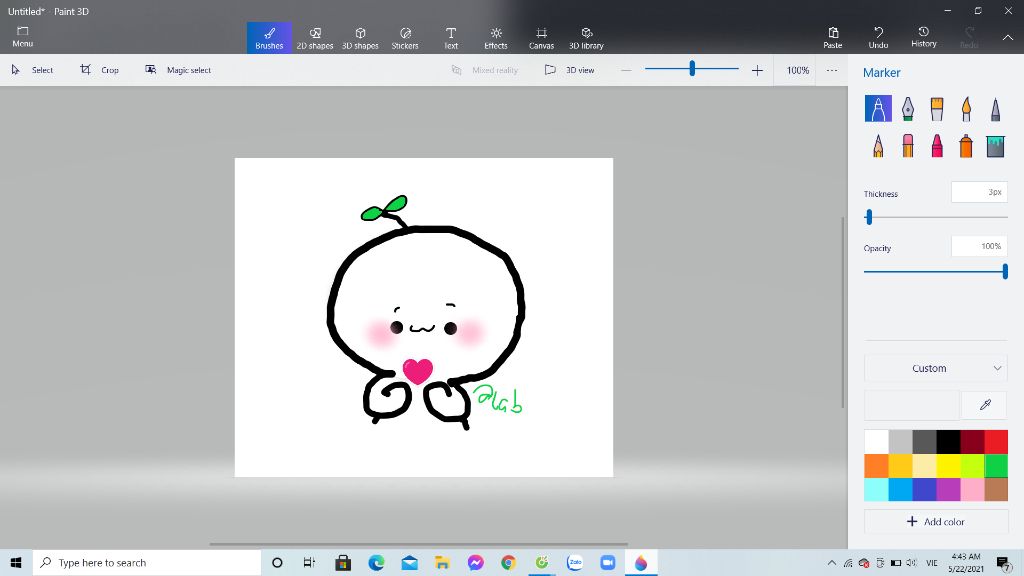The image size is (1024, 576).
Task: Select the Eraser tool
Action: click(908, 146)
